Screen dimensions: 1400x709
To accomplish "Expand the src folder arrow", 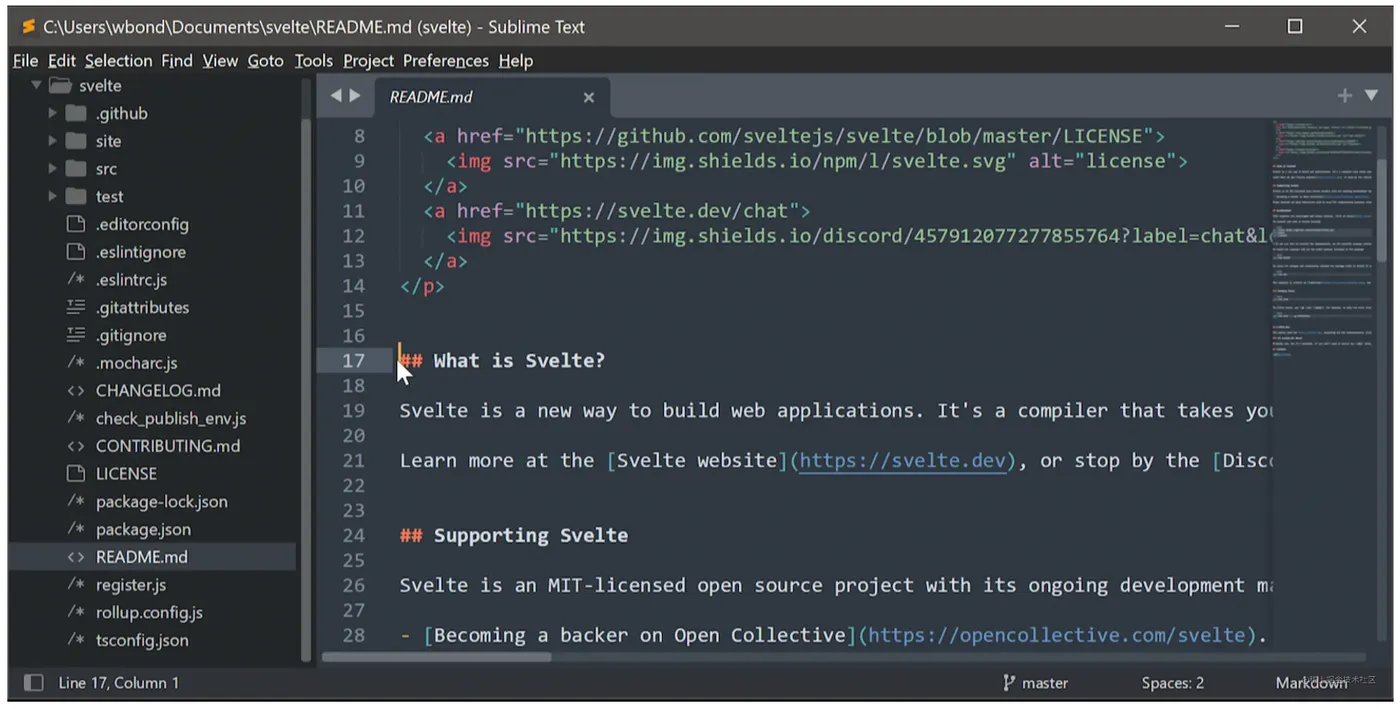I will pos(52,169).
